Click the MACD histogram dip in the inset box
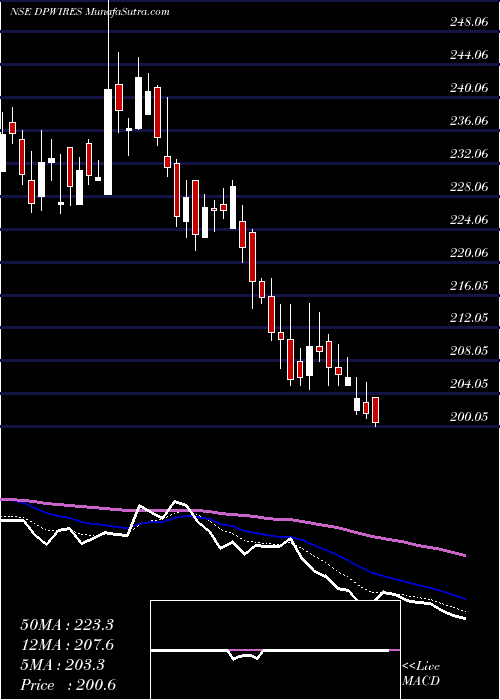Viewport: 500px width, 700px height. [x=246, y=655]
